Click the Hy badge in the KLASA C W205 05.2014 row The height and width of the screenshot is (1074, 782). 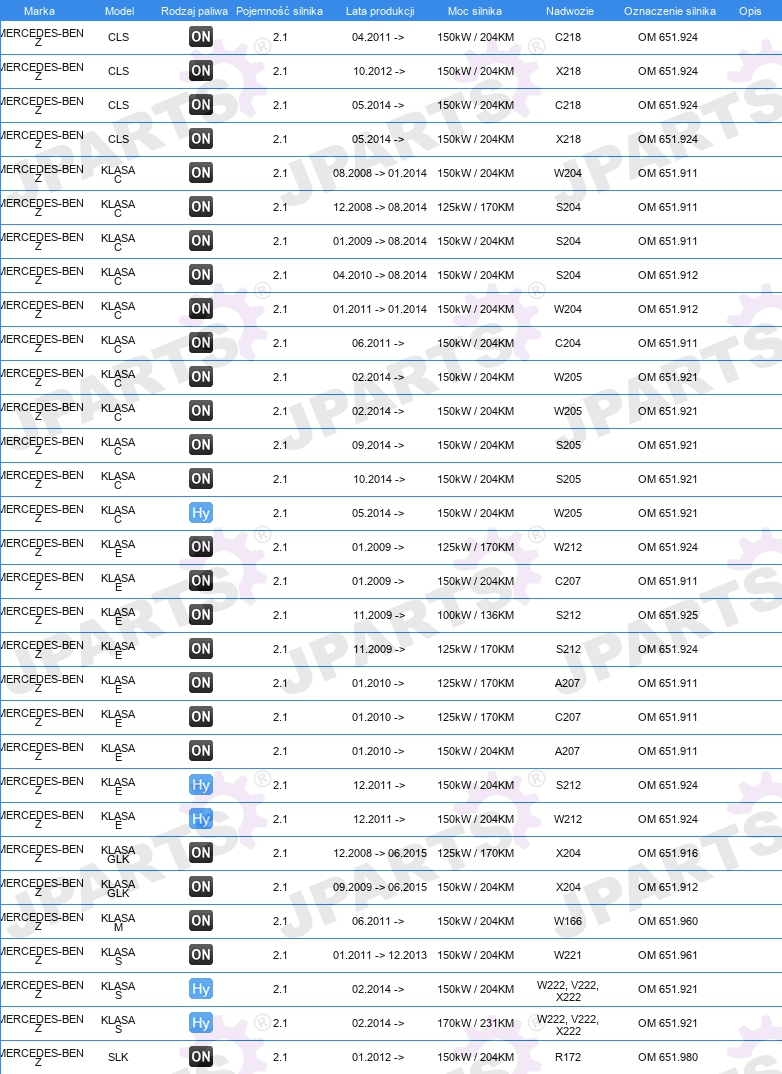[201, 512]
